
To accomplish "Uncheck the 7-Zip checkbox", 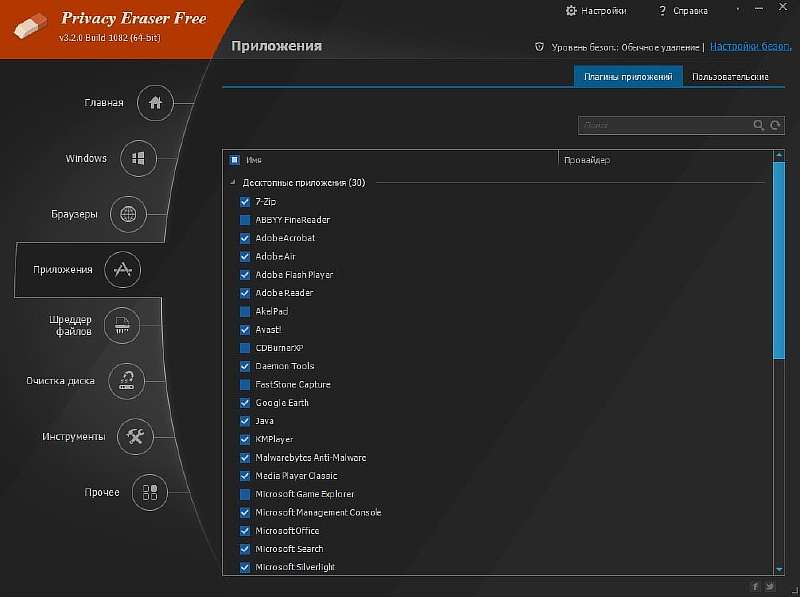I will coord(245,202).
